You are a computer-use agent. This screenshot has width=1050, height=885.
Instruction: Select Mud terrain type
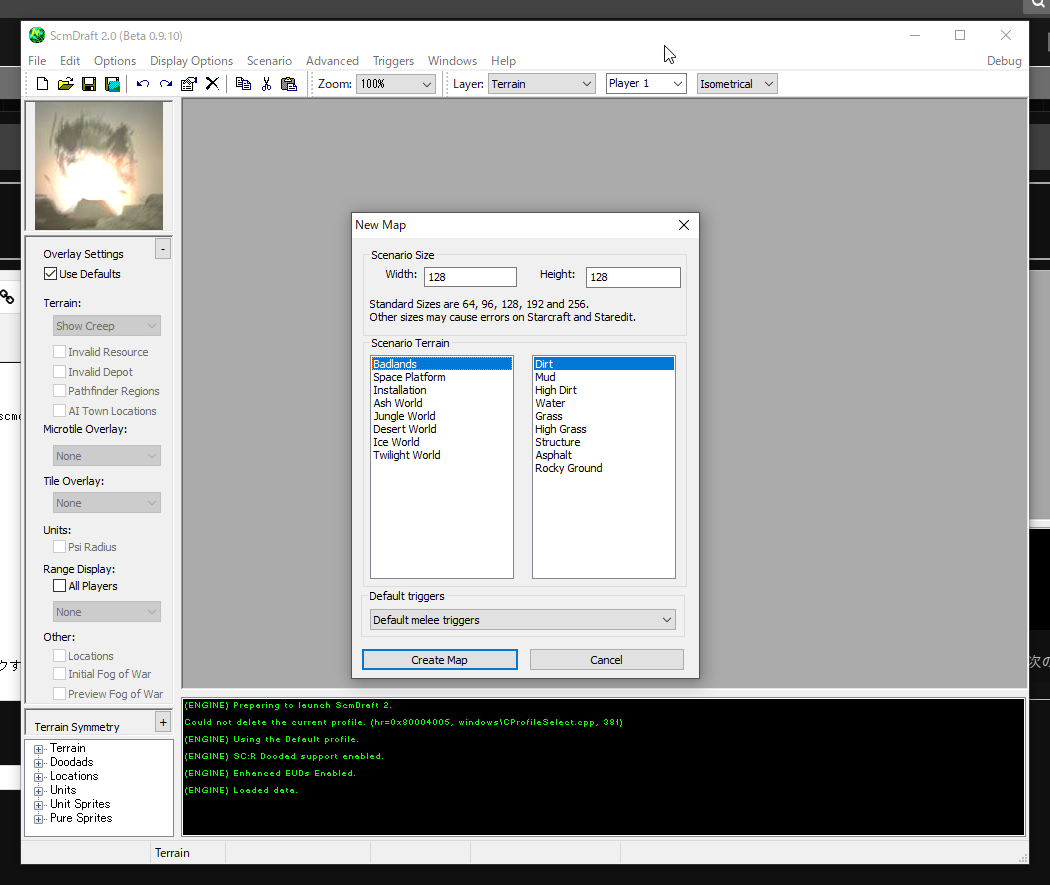coord(604,377)
